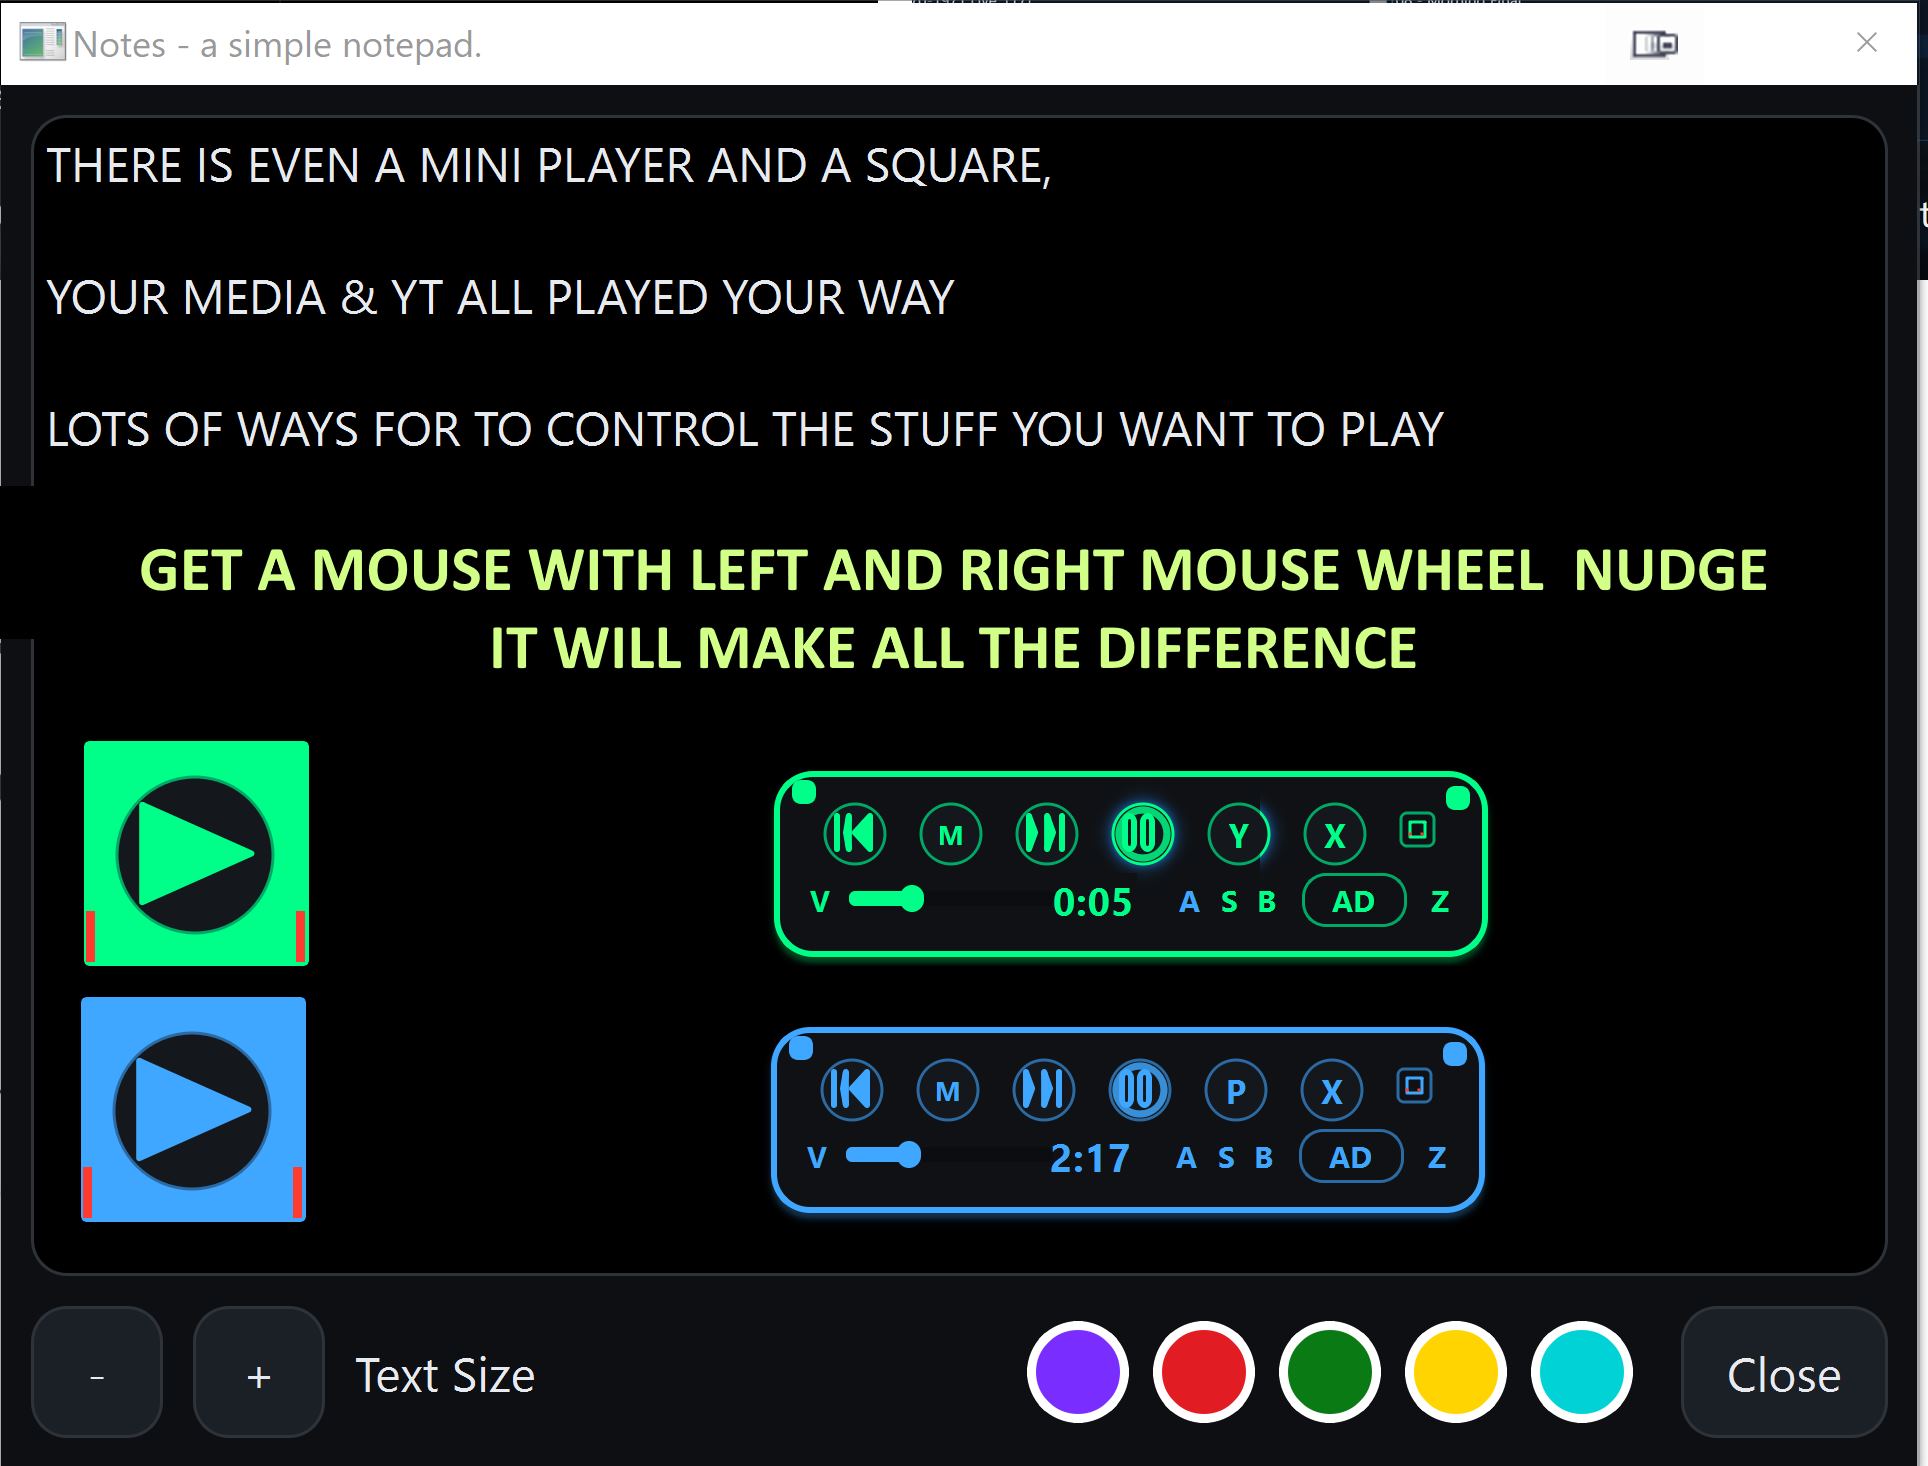
Task: Increase text size with plus button
Action: point(258,1374)
